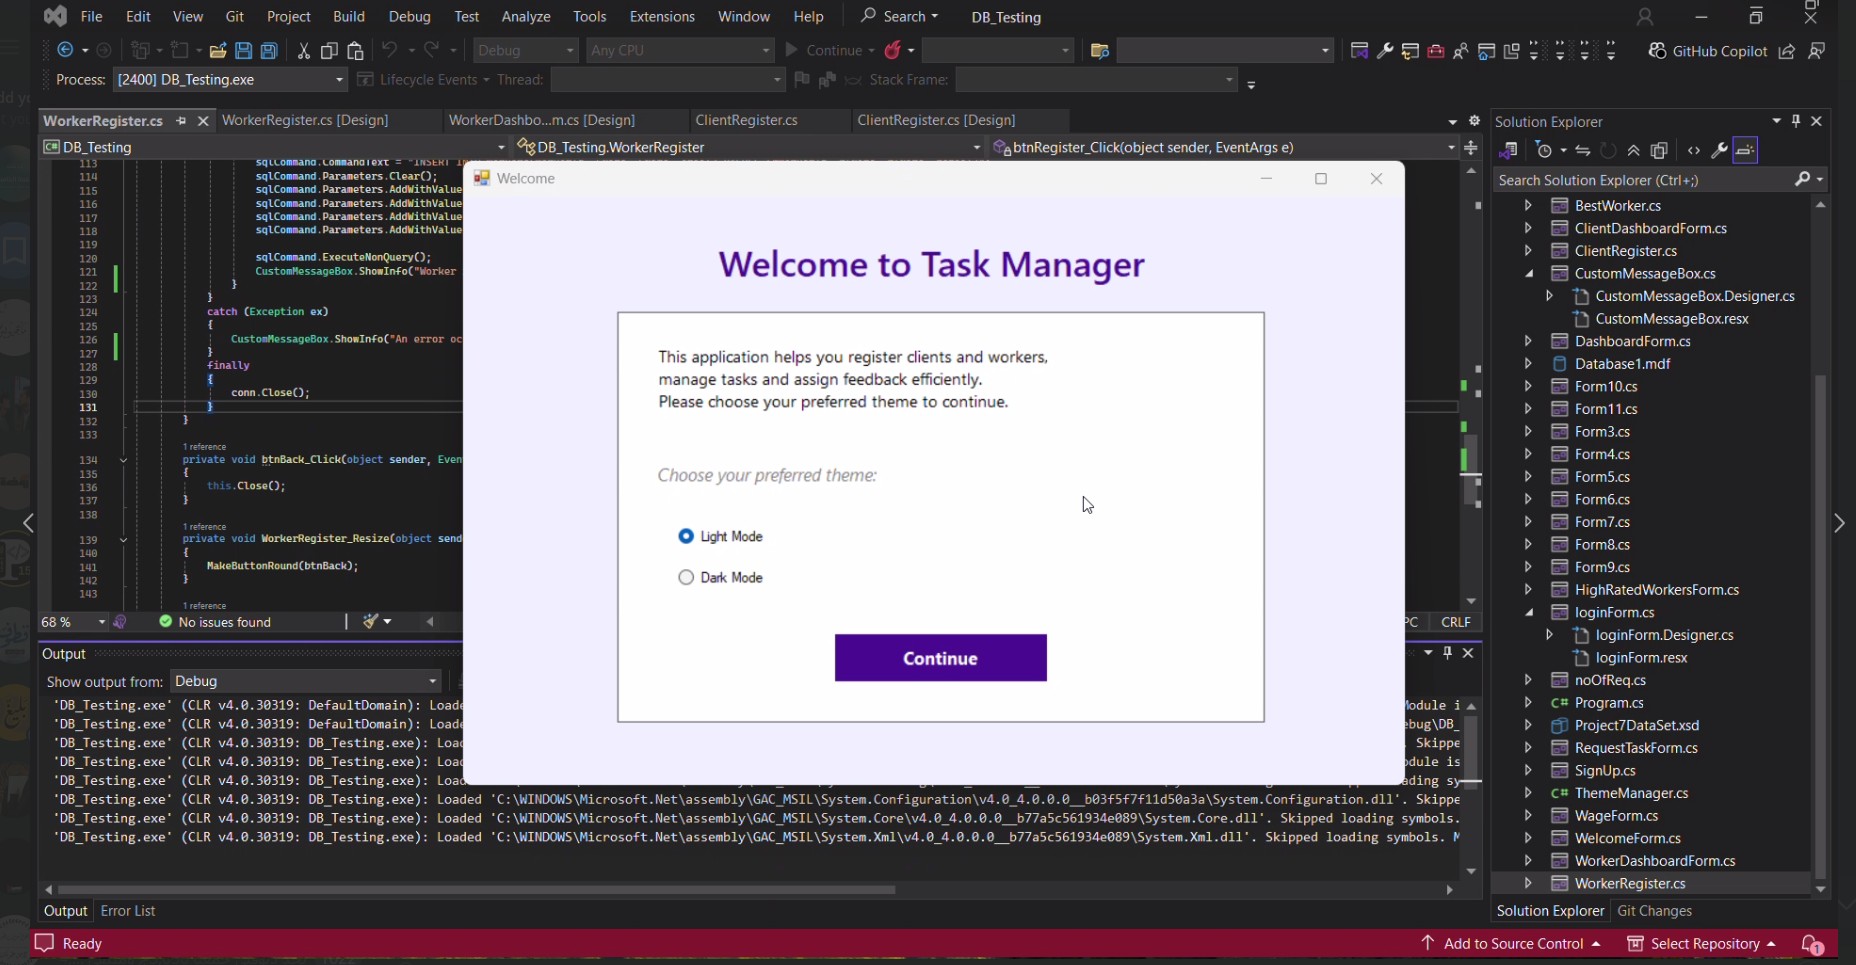Click the Search box in title bar
1856x965 pixels.
click(900, 16)
